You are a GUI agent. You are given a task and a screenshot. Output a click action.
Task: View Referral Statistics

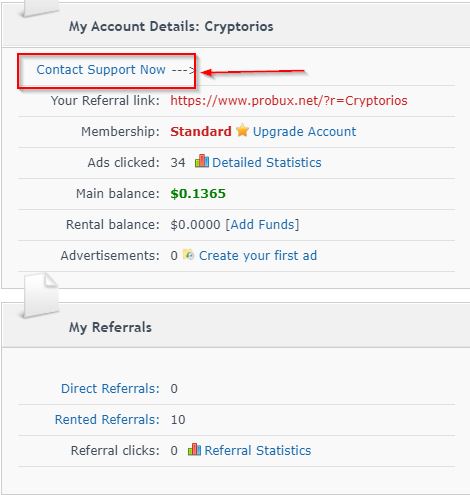tap(258, 450)
